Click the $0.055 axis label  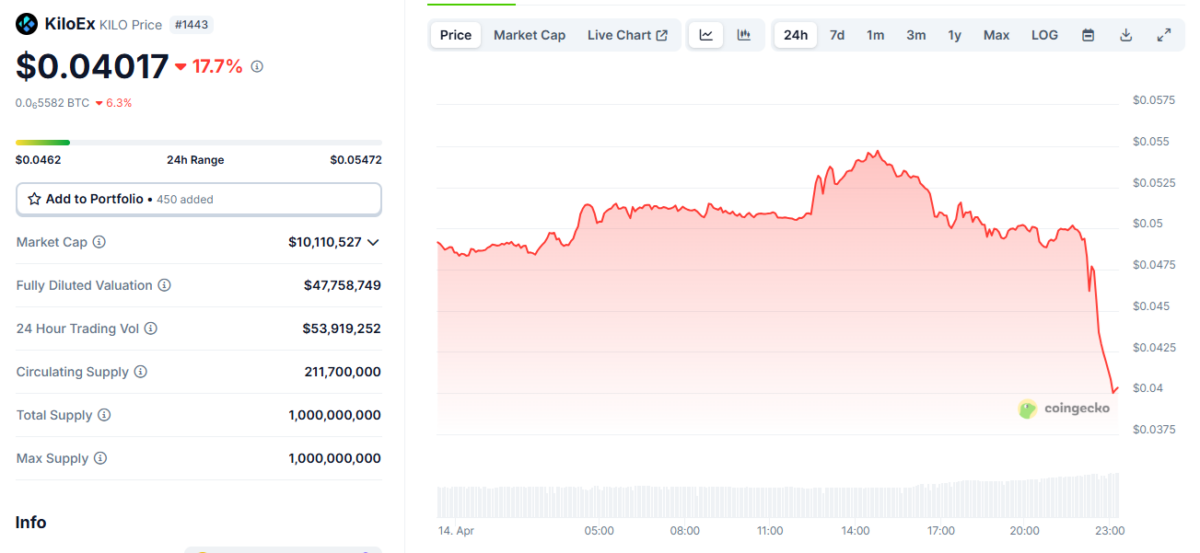click(x=1151, y=141)
